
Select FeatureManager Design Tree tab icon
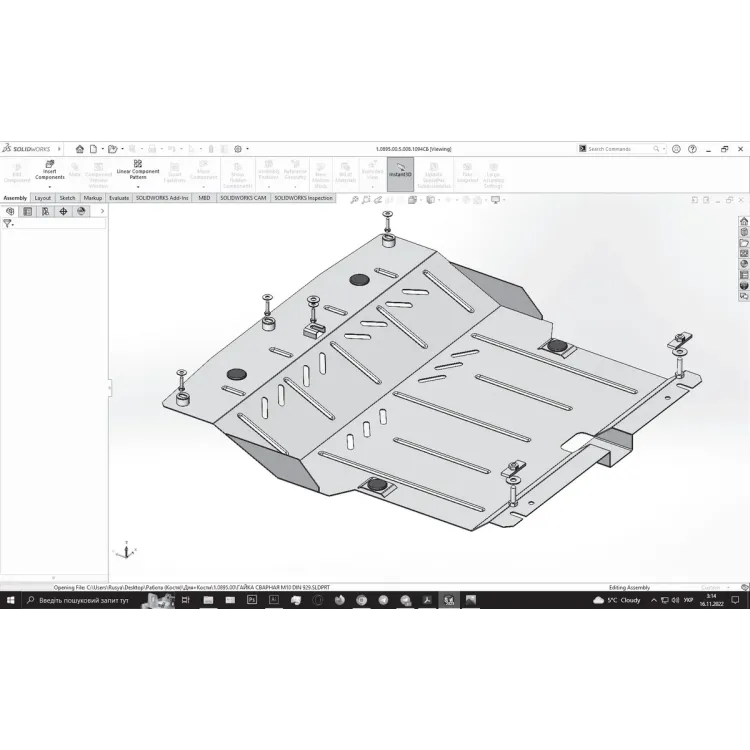tap(10, 211)
